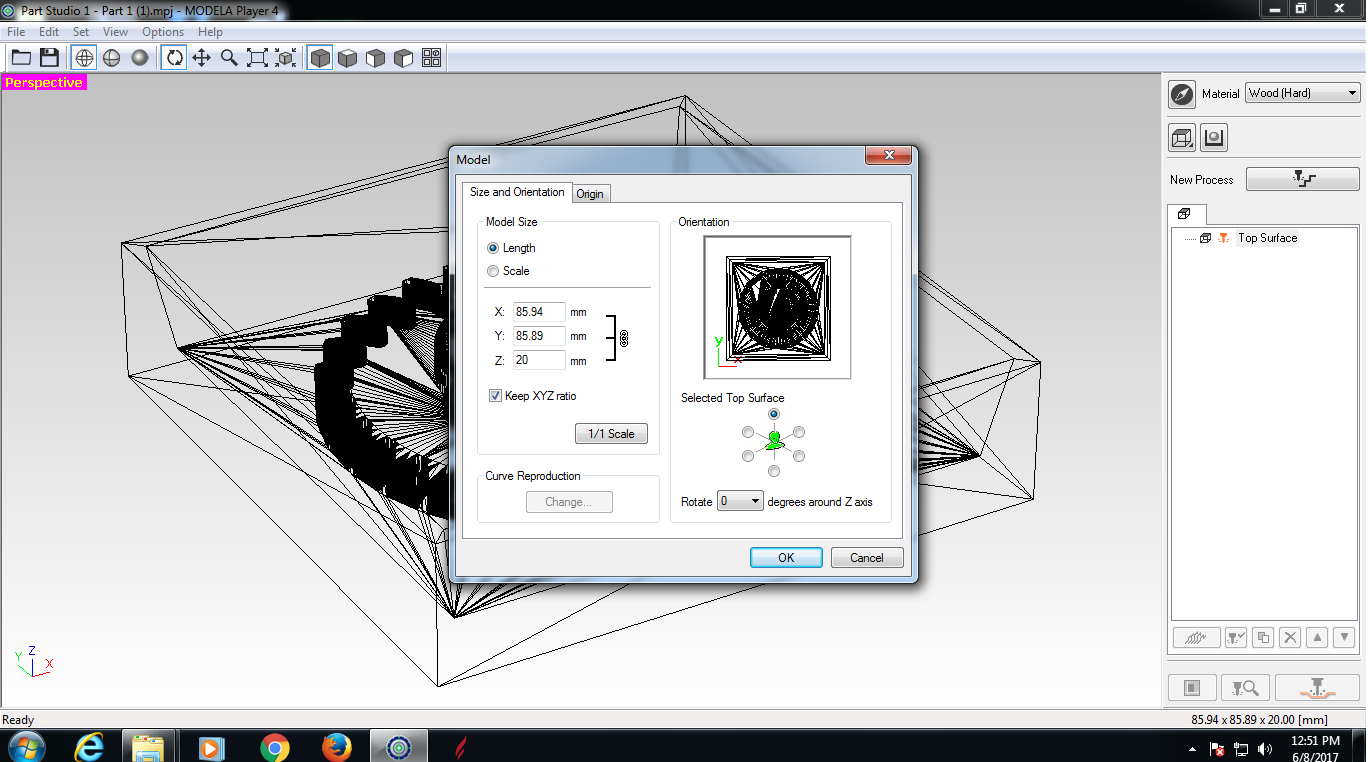The height and width of the screenshot is (762, 1368).
Task: Move the process down with the down arrow
Action: [1344, 637]
